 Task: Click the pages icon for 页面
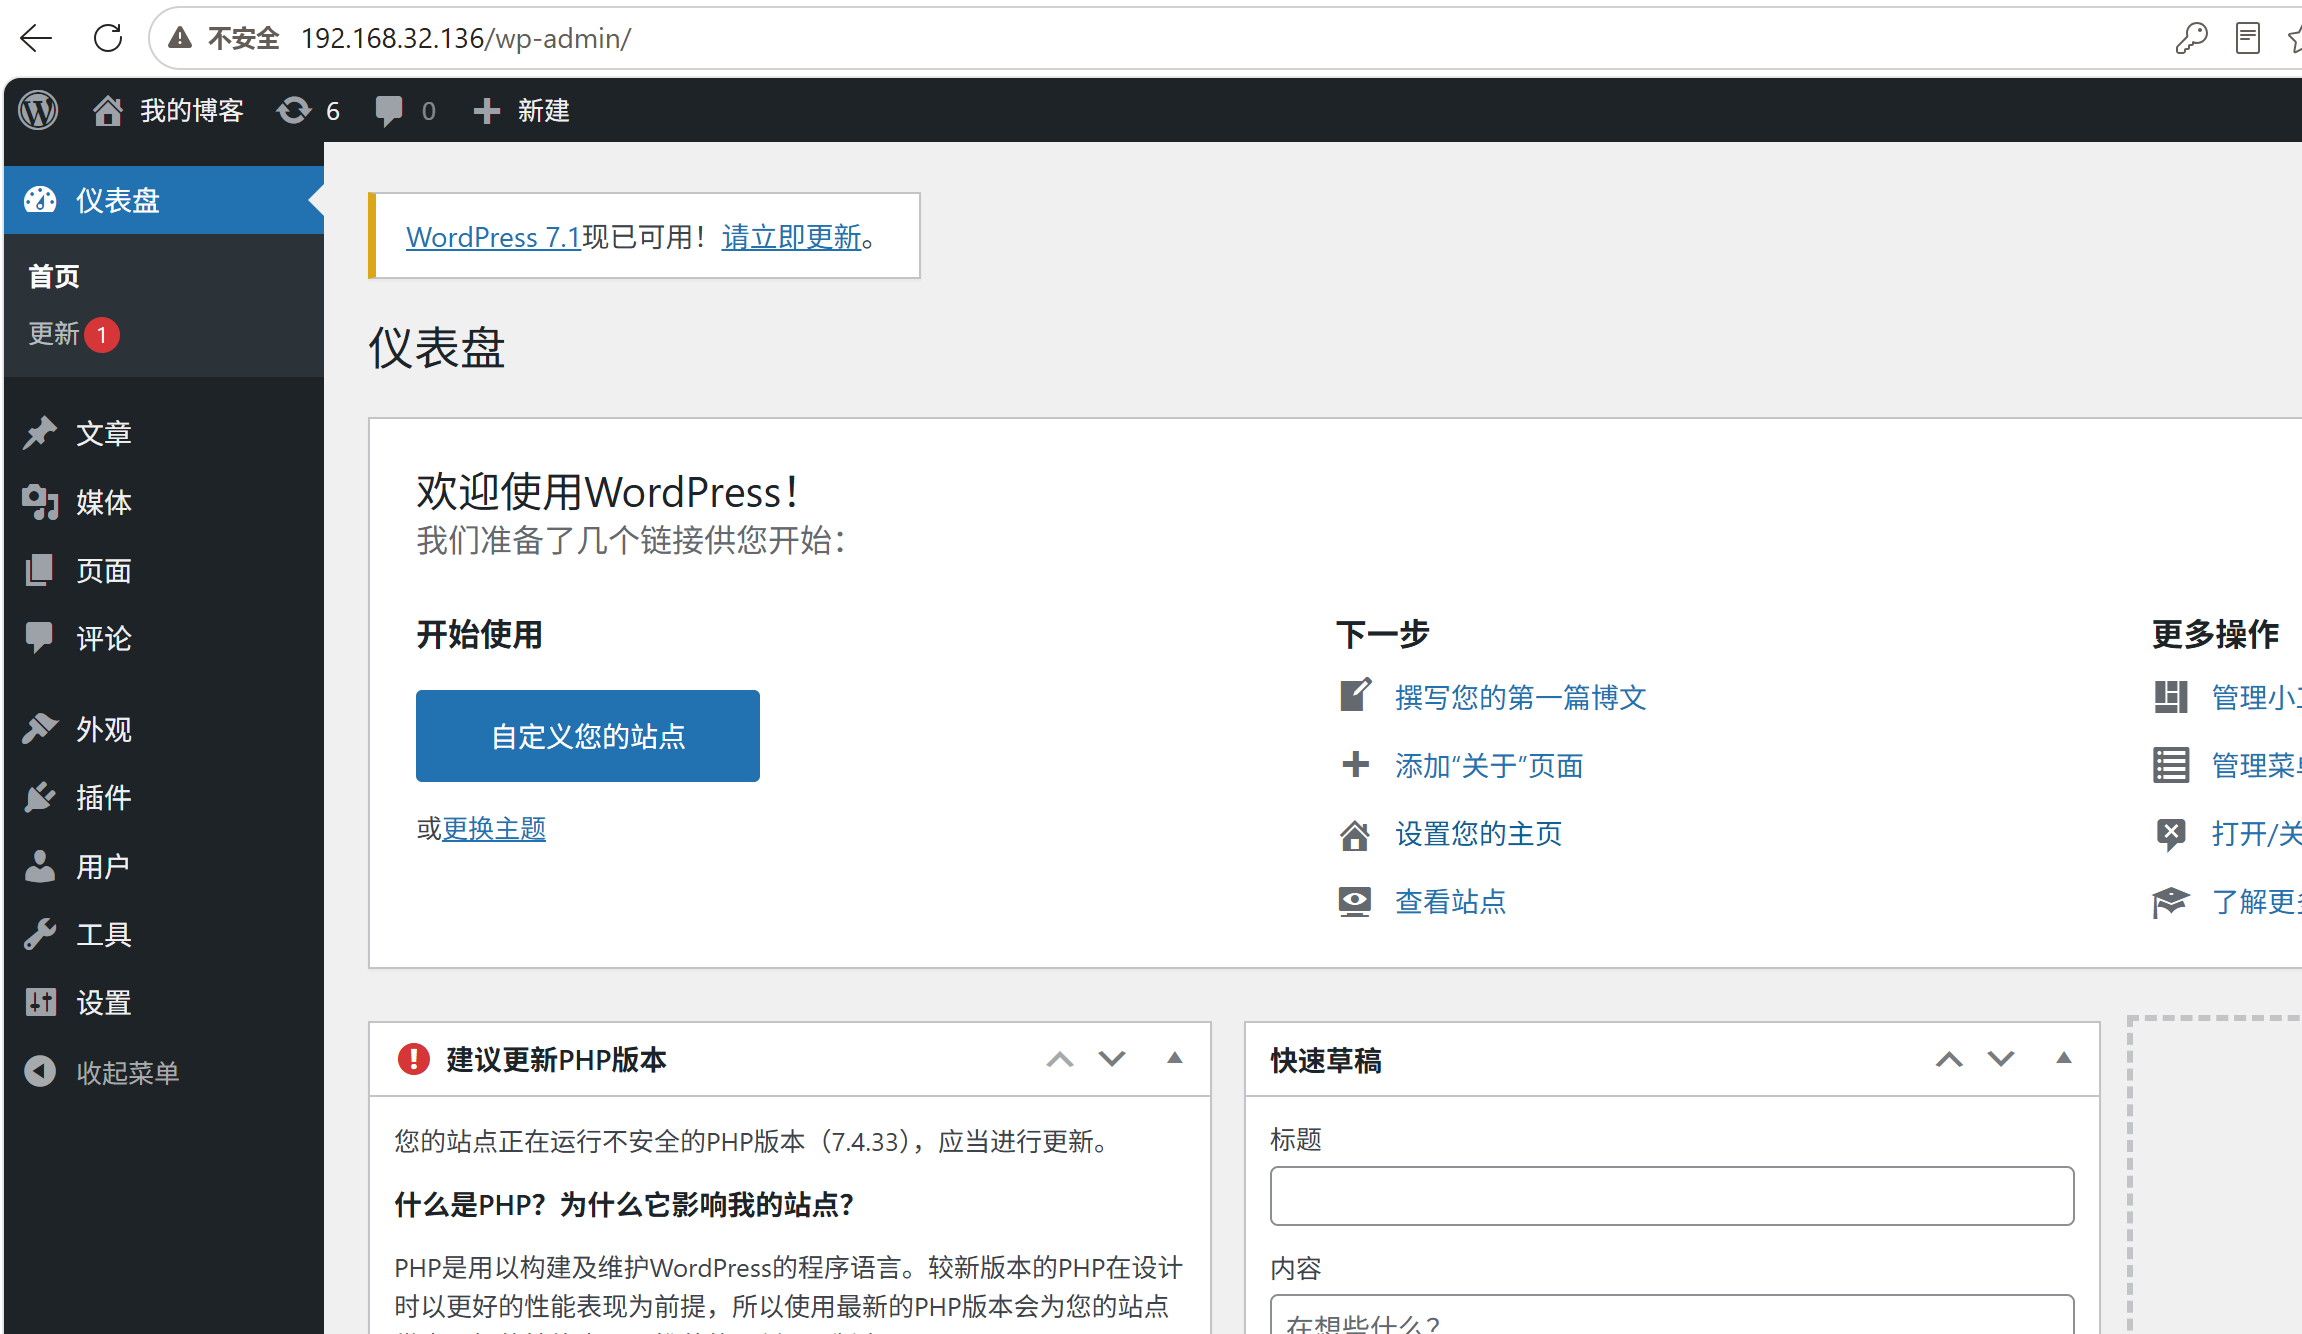[x=40, y=570]
